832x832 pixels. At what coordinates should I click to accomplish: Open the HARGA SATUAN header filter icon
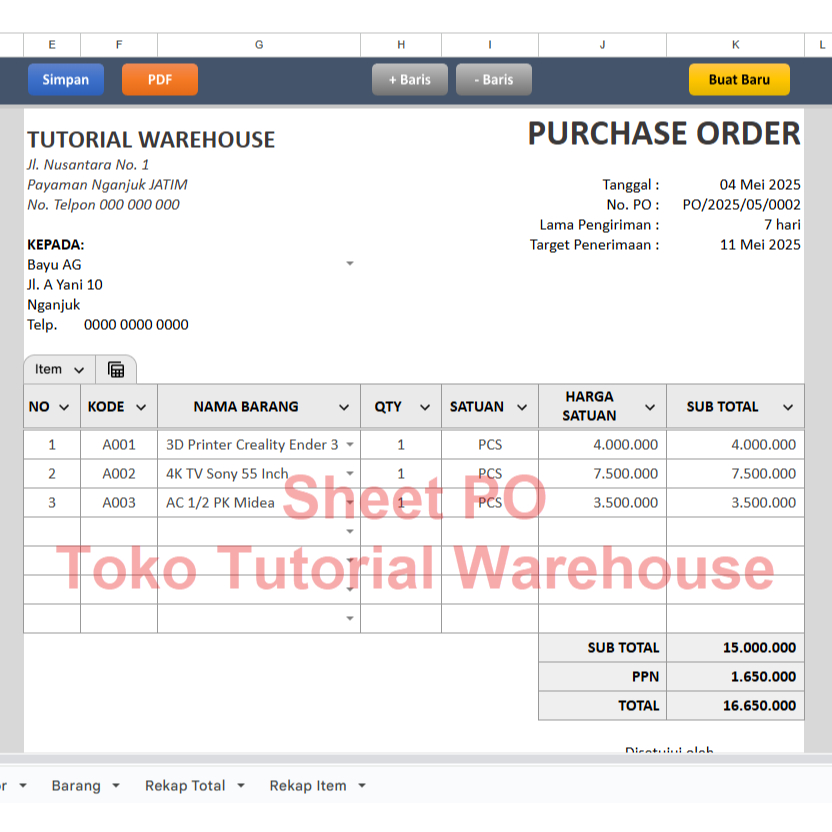coord(651,406)
